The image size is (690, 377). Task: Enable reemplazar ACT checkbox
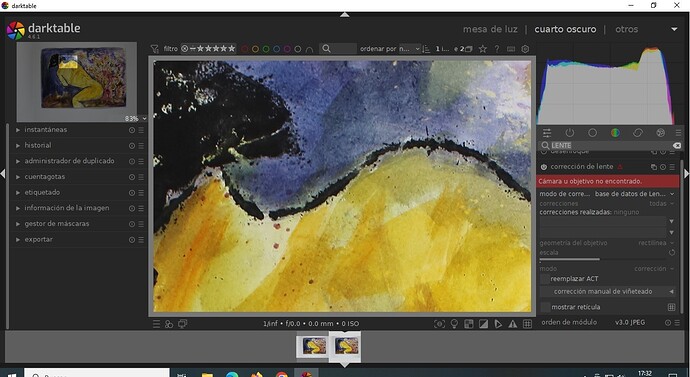tap(545, 279)
